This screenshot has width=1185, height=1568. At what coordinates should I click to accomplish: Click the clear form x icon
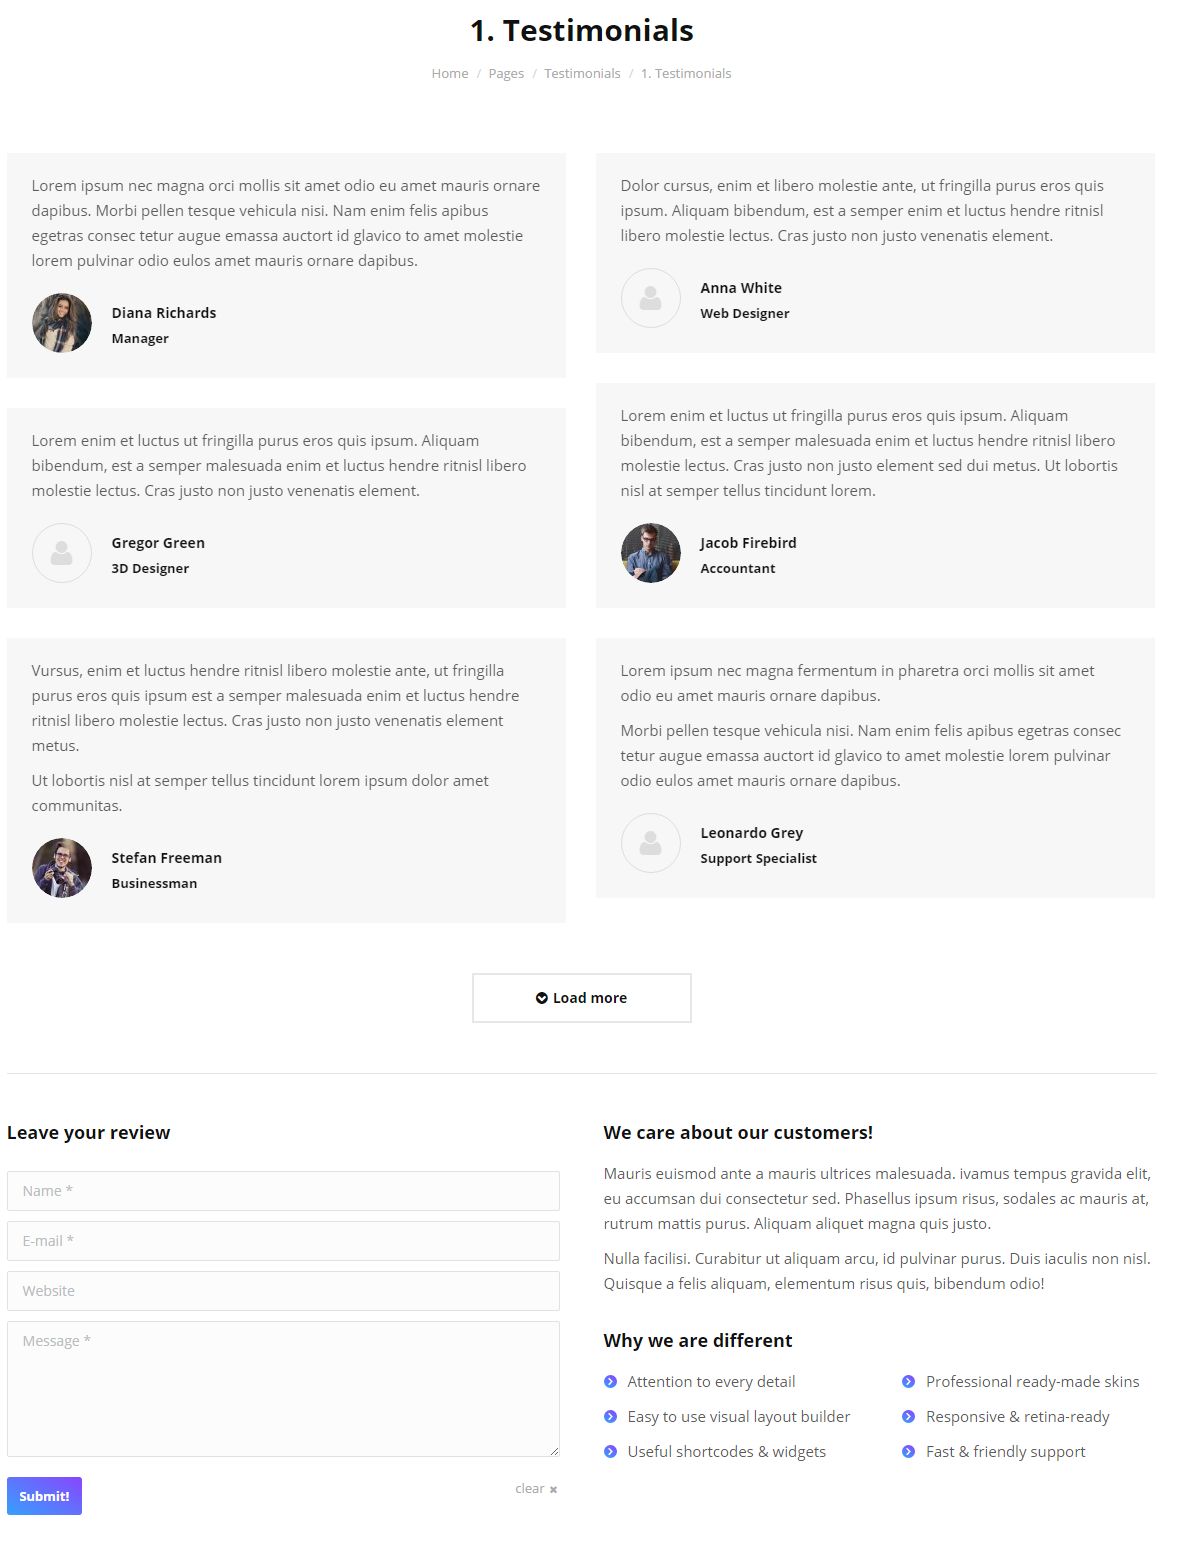[x=553, y=1490]
